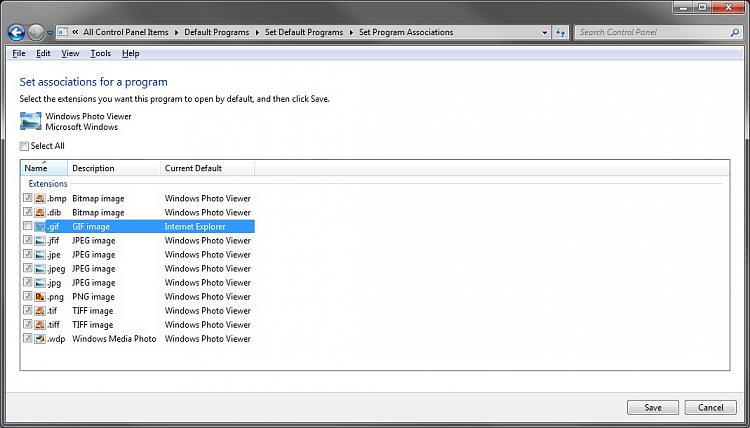Viewport: 750px width, 428px height.
Task: Click the Cancel button
Action: click(710, 407)
